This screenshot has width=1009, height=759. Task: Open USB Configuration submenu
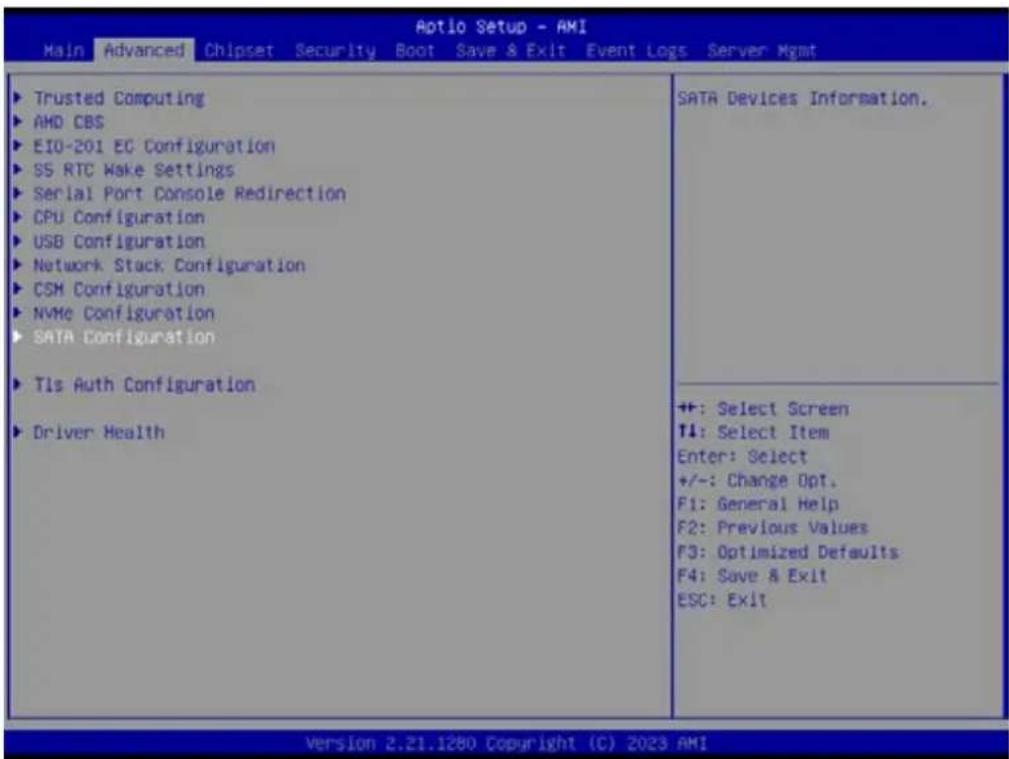pyautogui.click(x=119, y=241)
